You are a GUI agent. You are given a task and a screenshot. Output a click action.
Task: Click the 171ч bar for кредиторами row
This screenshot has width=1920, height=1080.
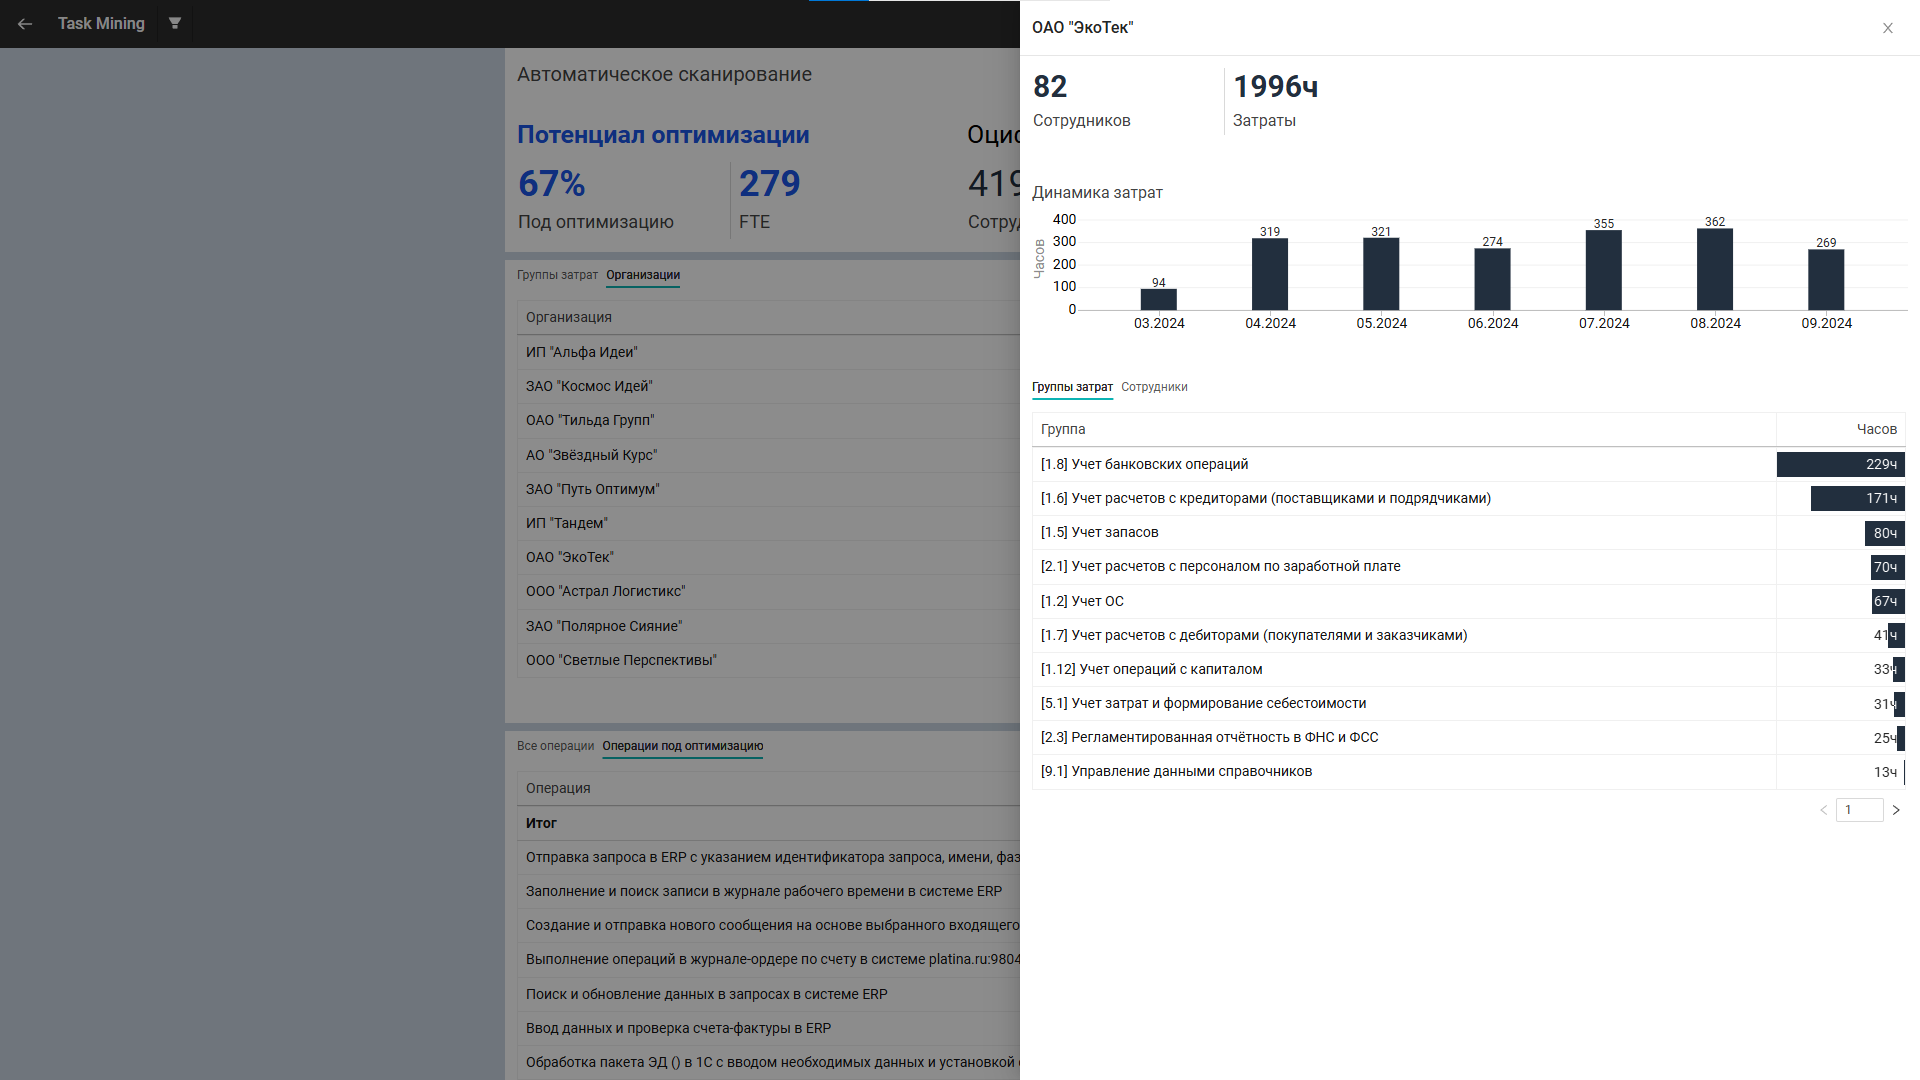tap(1856, 498)
